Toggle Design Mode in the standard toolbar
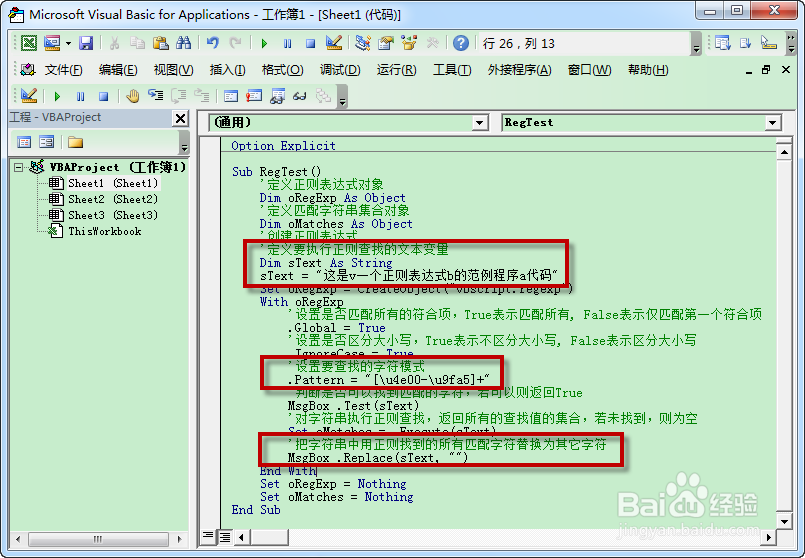 click(x=334, y=43)
